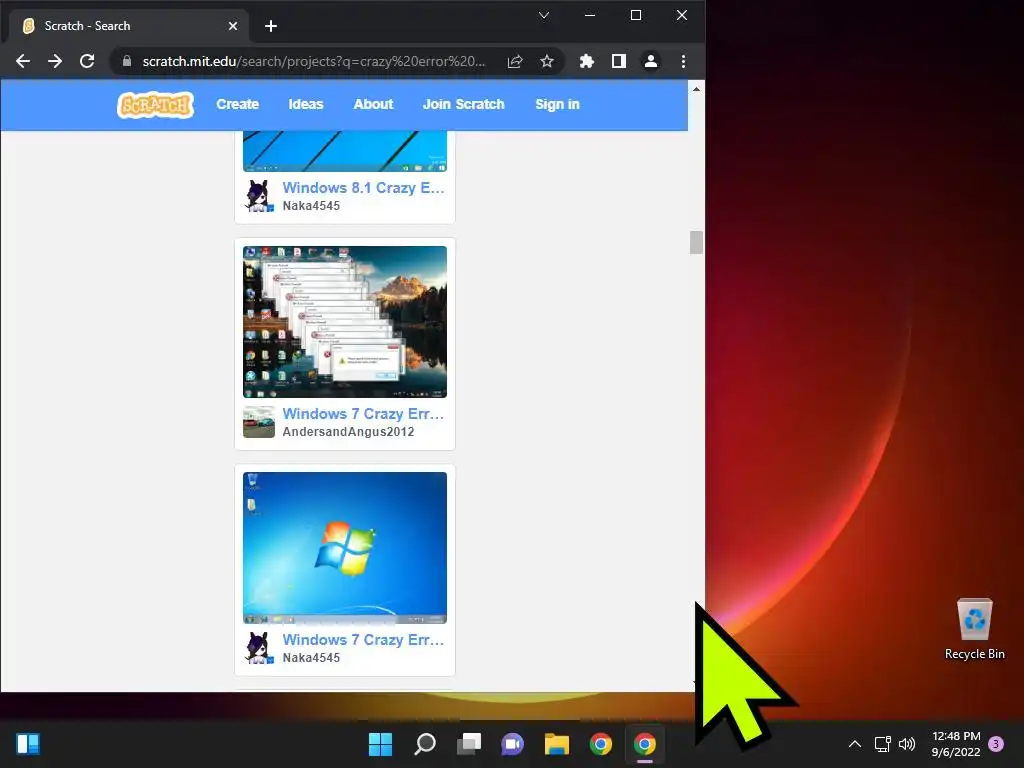The image size is (1024, 768).
Task: Open Windows 8.1 project thumbnail image
Action: click(345, 151)
